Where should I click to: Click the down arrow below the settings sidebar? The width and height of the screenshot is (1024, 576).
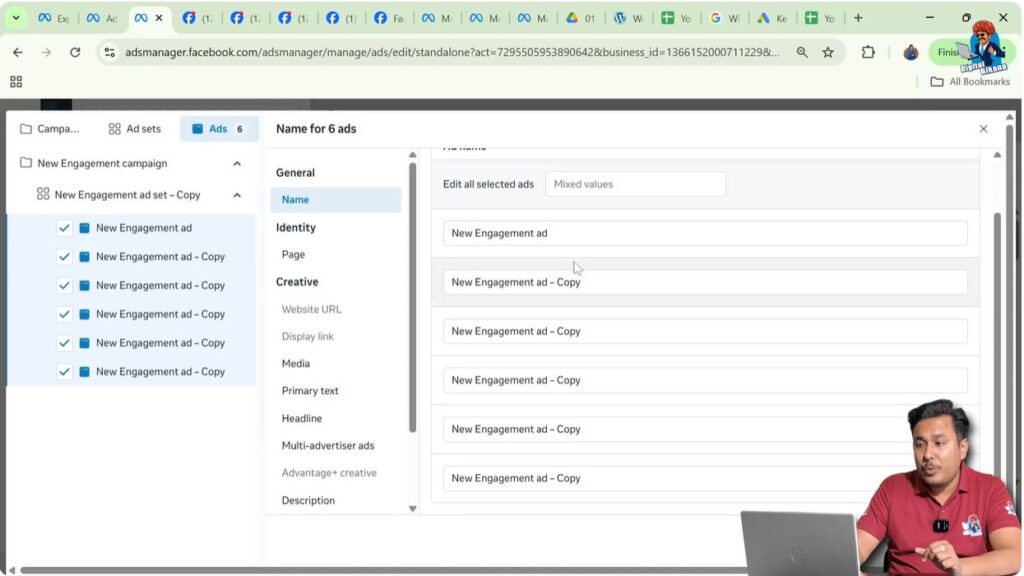point(412,508)
